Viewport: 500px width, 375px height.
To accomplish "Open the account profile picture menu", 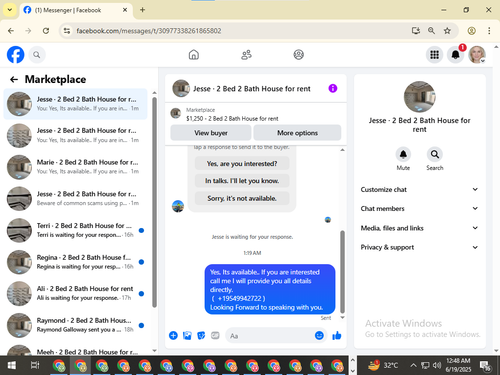I will pos(477,55).
